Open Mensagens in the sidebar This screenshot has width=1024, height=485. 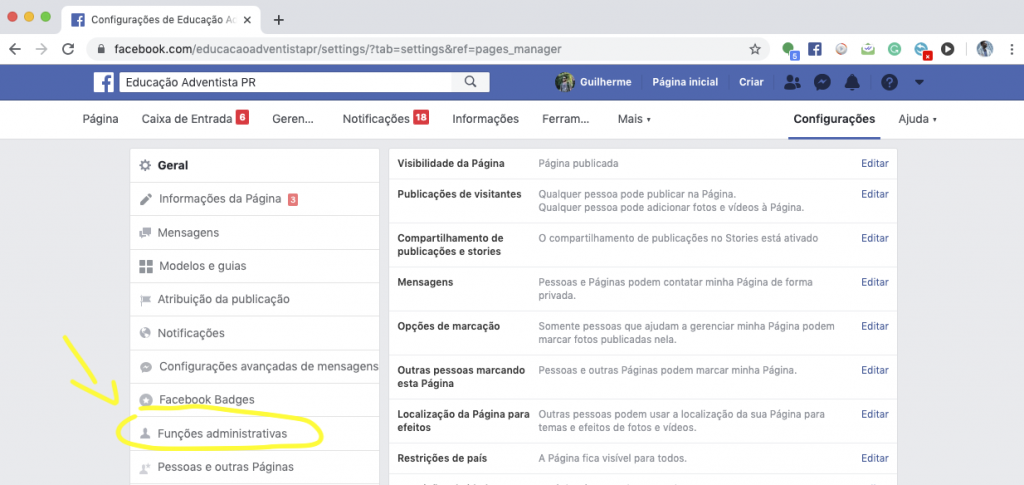[255, 232]
